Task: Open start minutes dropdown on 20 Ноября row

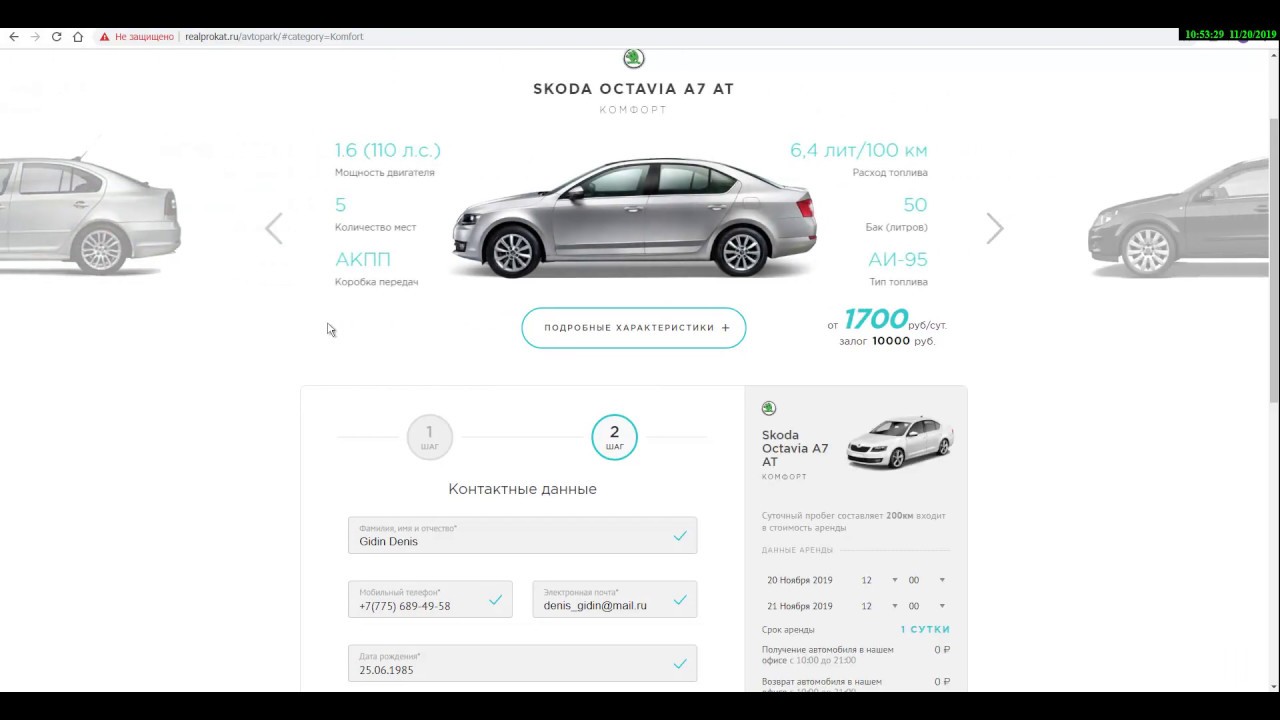Action: click(926, 580)
